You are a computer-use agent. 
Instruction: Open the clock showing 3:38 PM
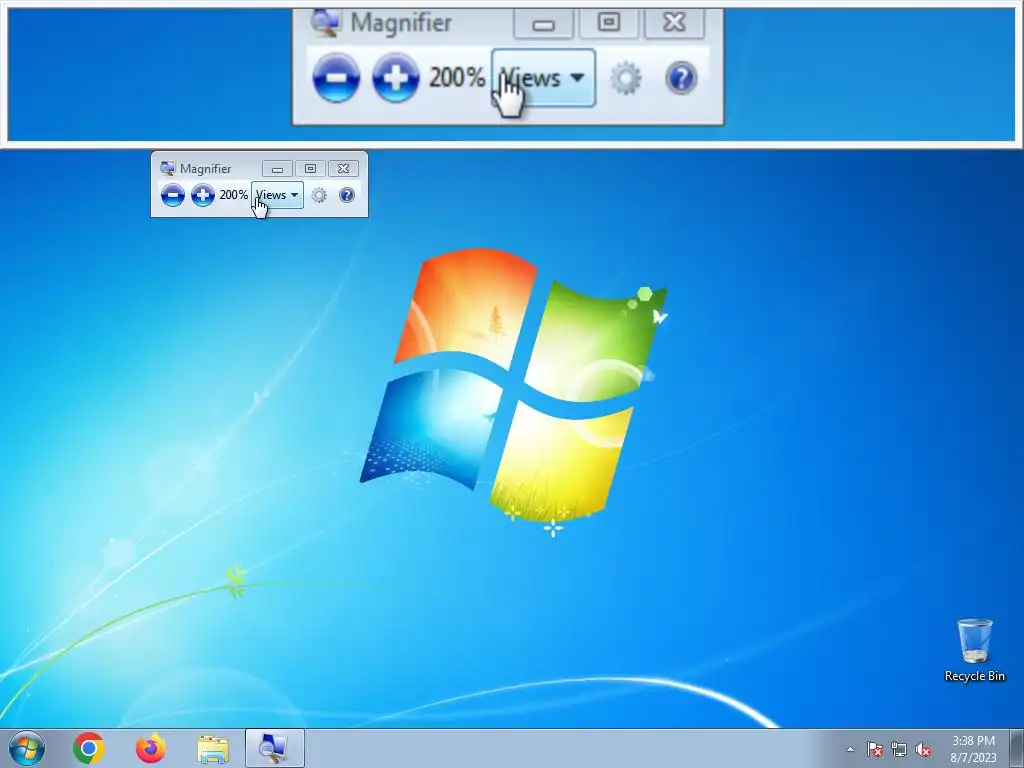[973, 749]
